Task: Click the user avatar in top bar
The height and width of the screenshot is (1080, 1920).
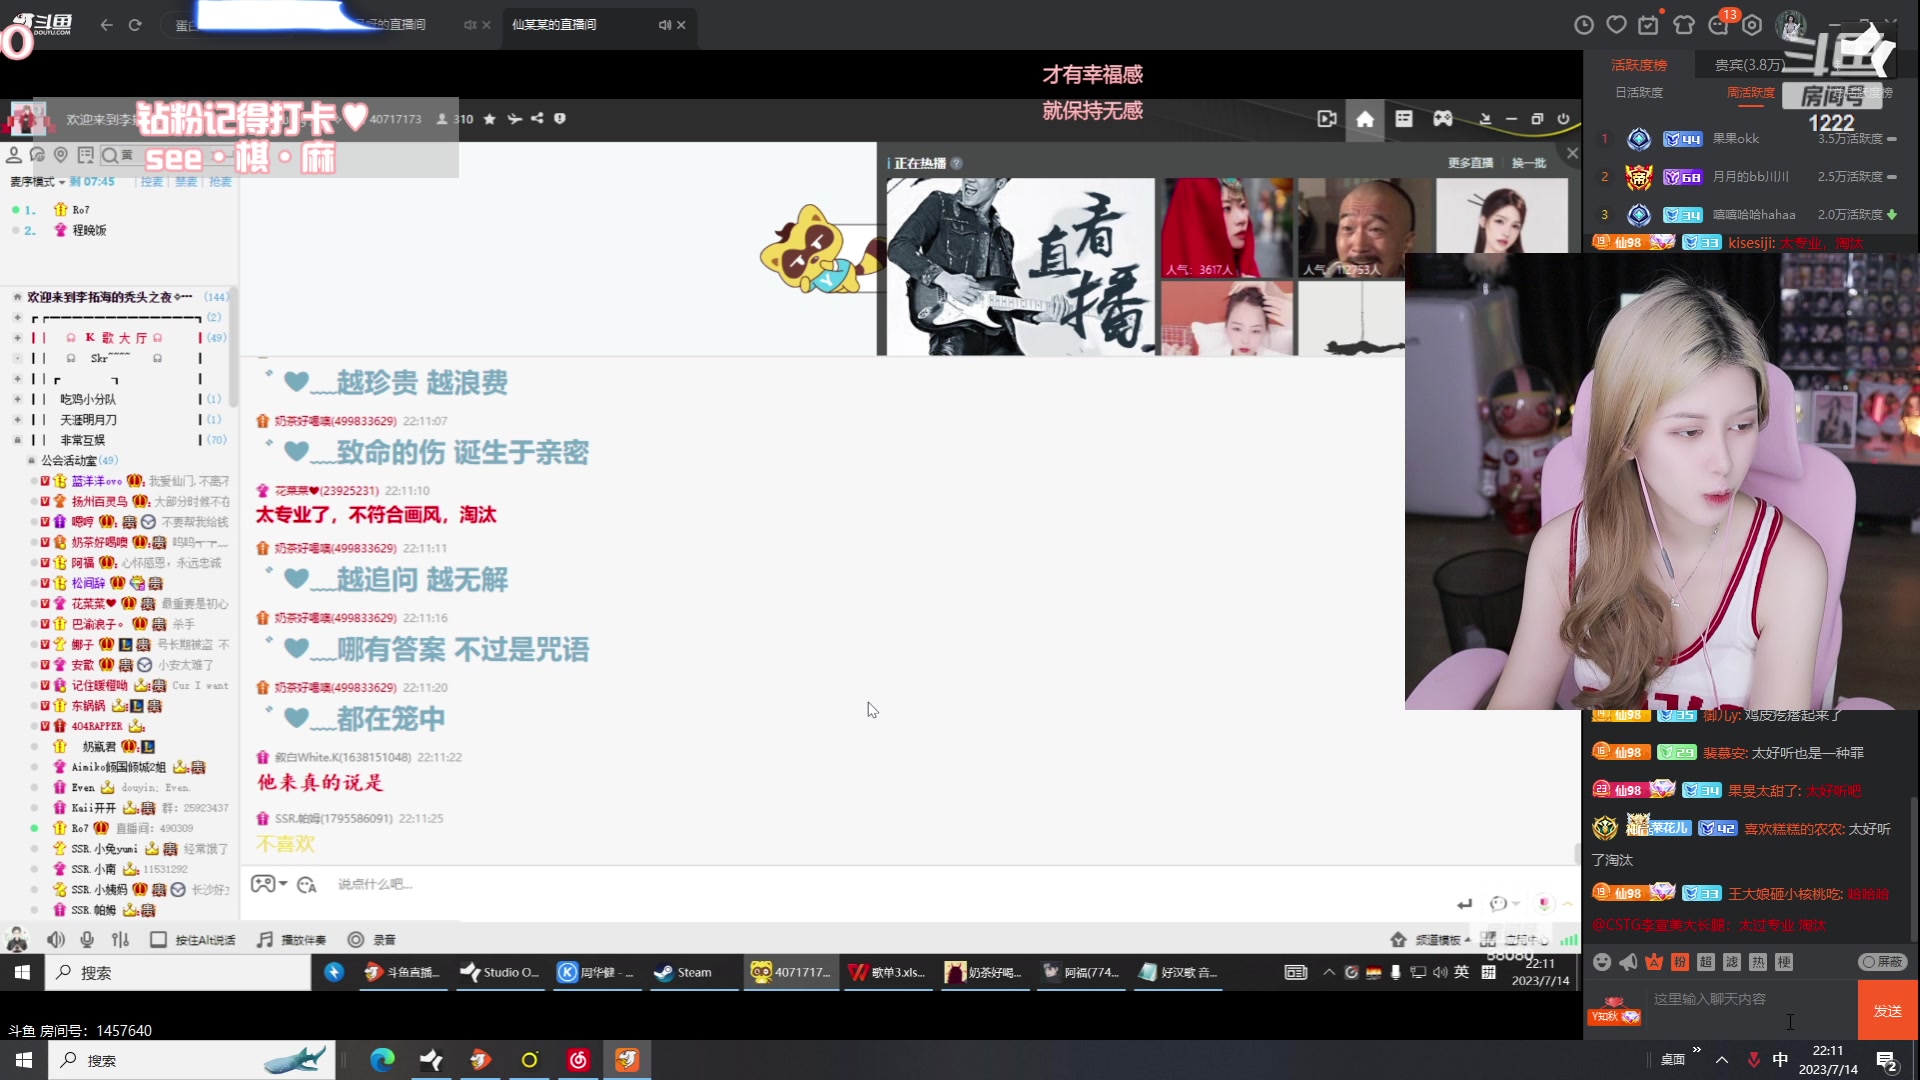Action: (x=1790, y=24)
